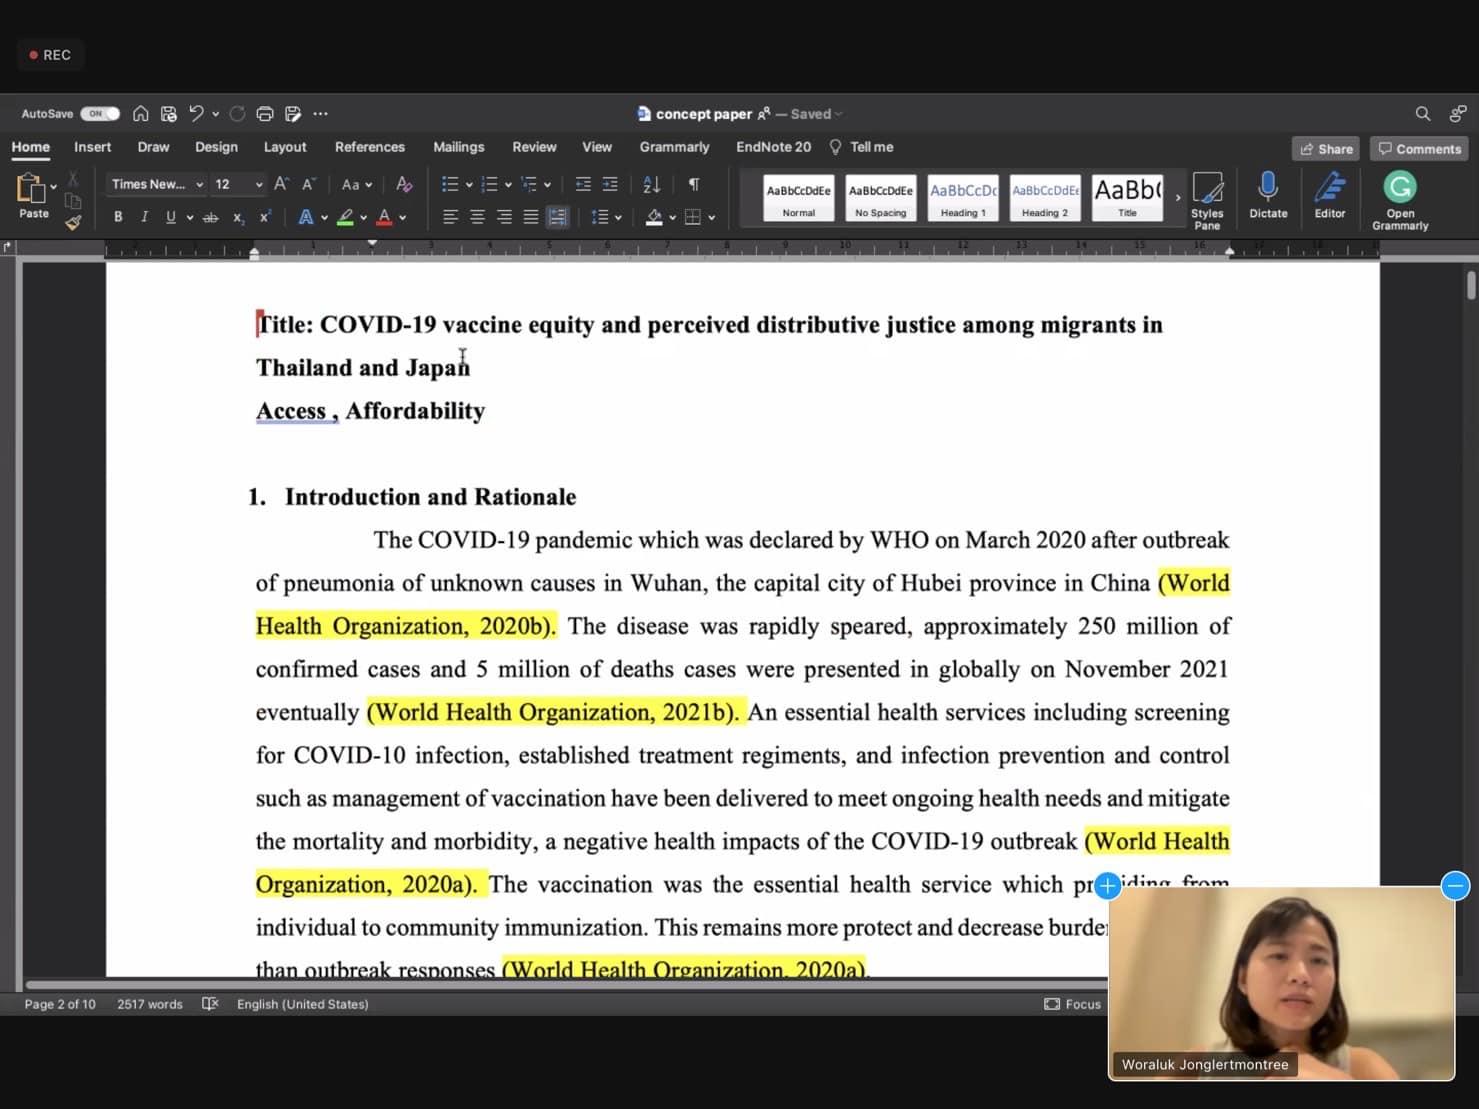Sort the selected text A to Z
Screen dimensions: 1479x1109
pos(652,184)
